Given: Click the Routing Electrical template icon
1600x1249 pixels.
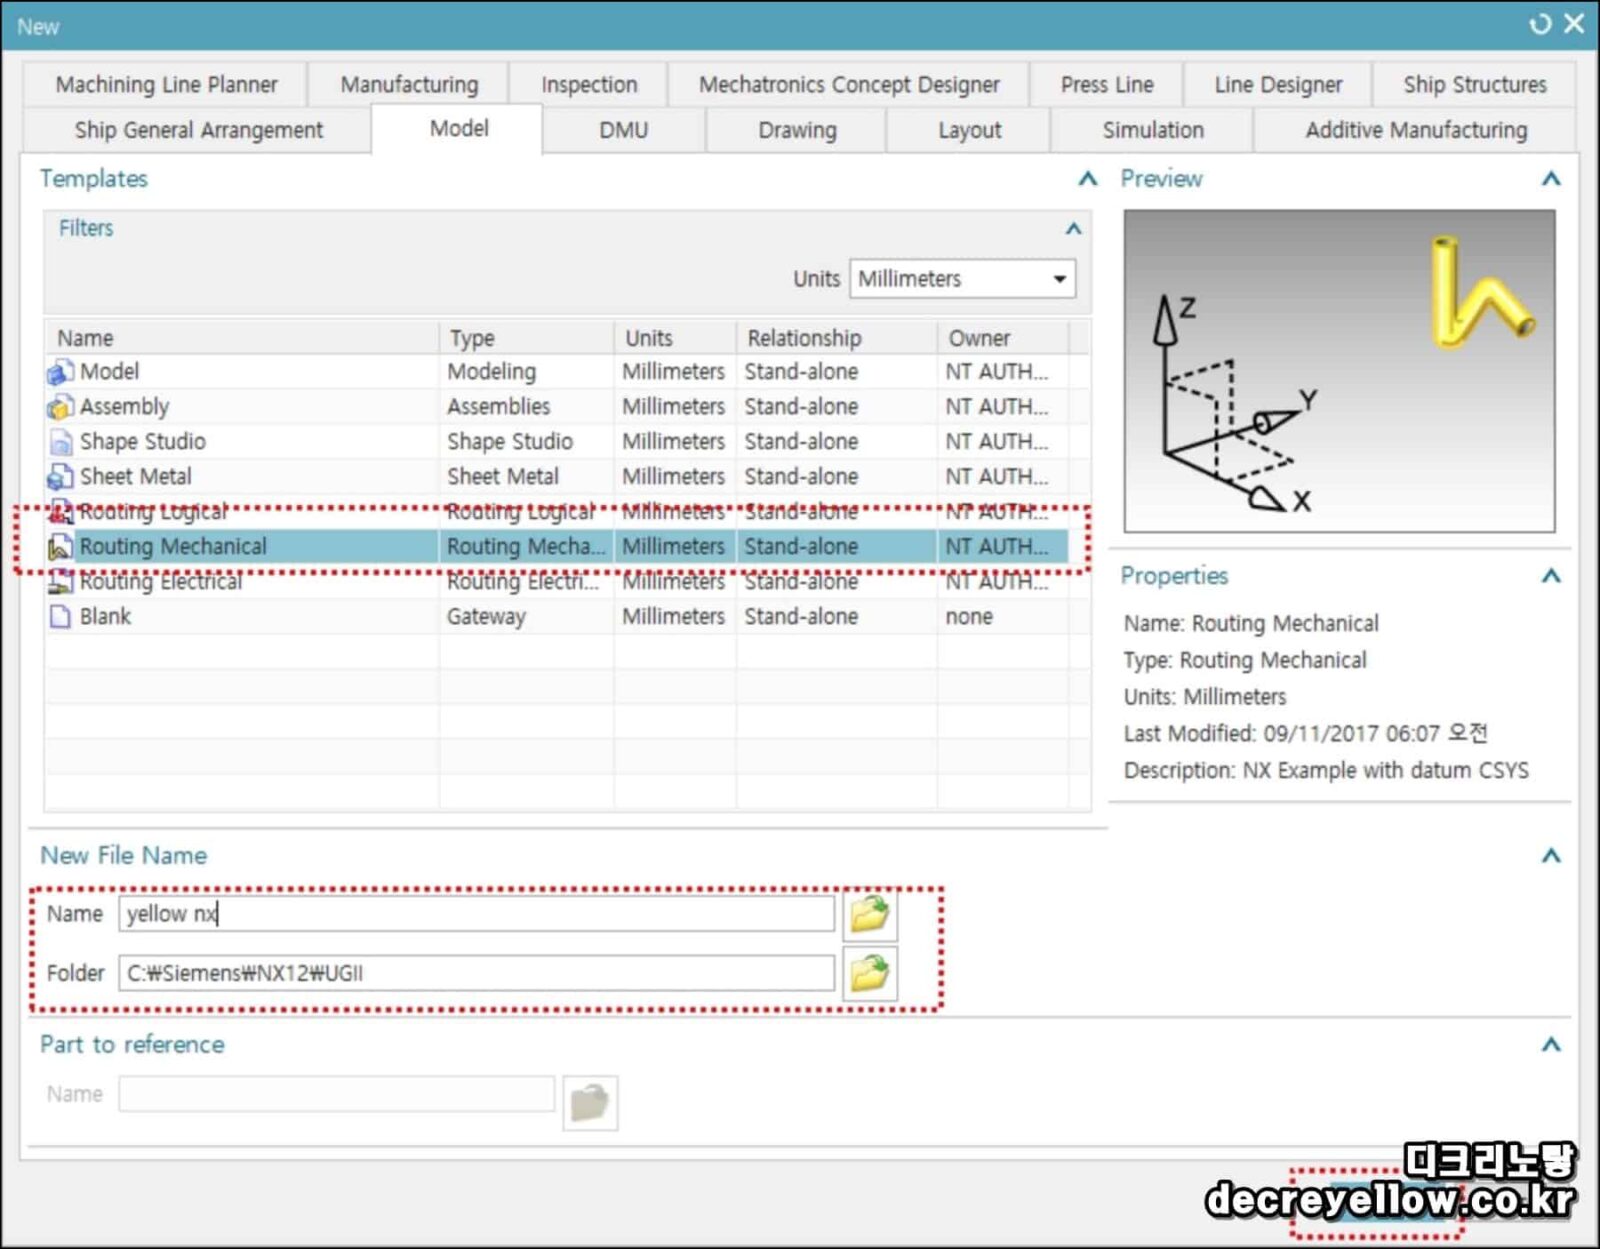Looking at the screenshot, I should point(60,582).
